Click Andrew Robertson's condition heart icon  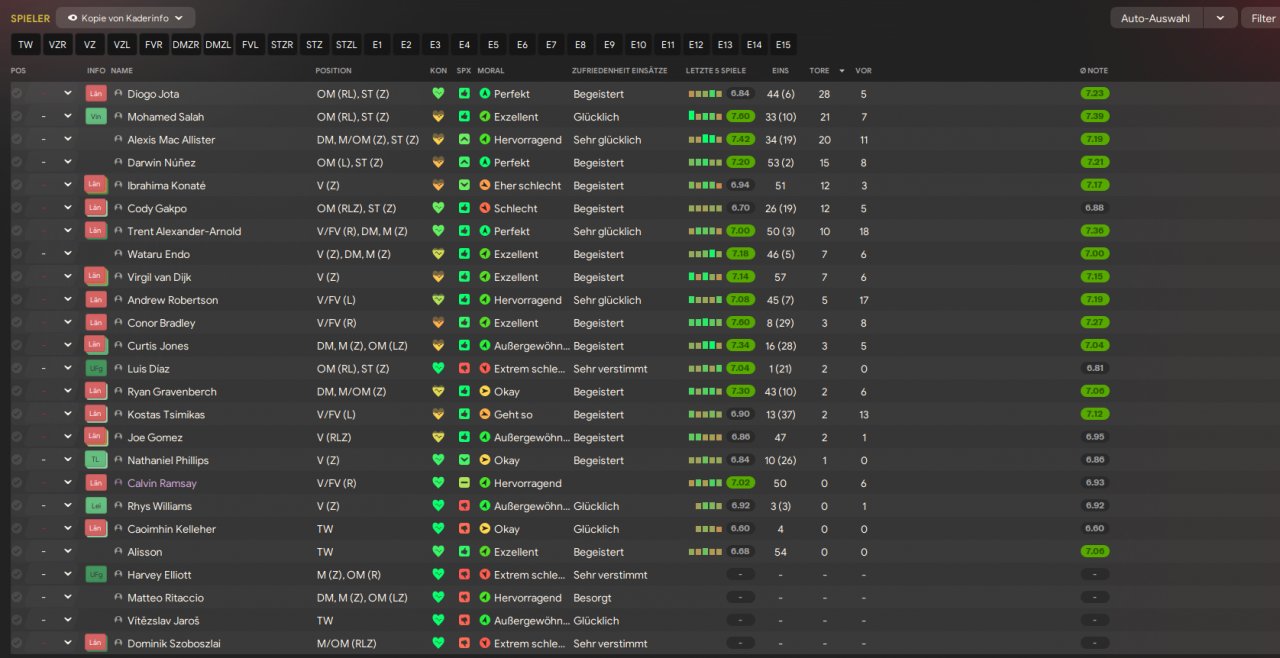coord(437,300)
